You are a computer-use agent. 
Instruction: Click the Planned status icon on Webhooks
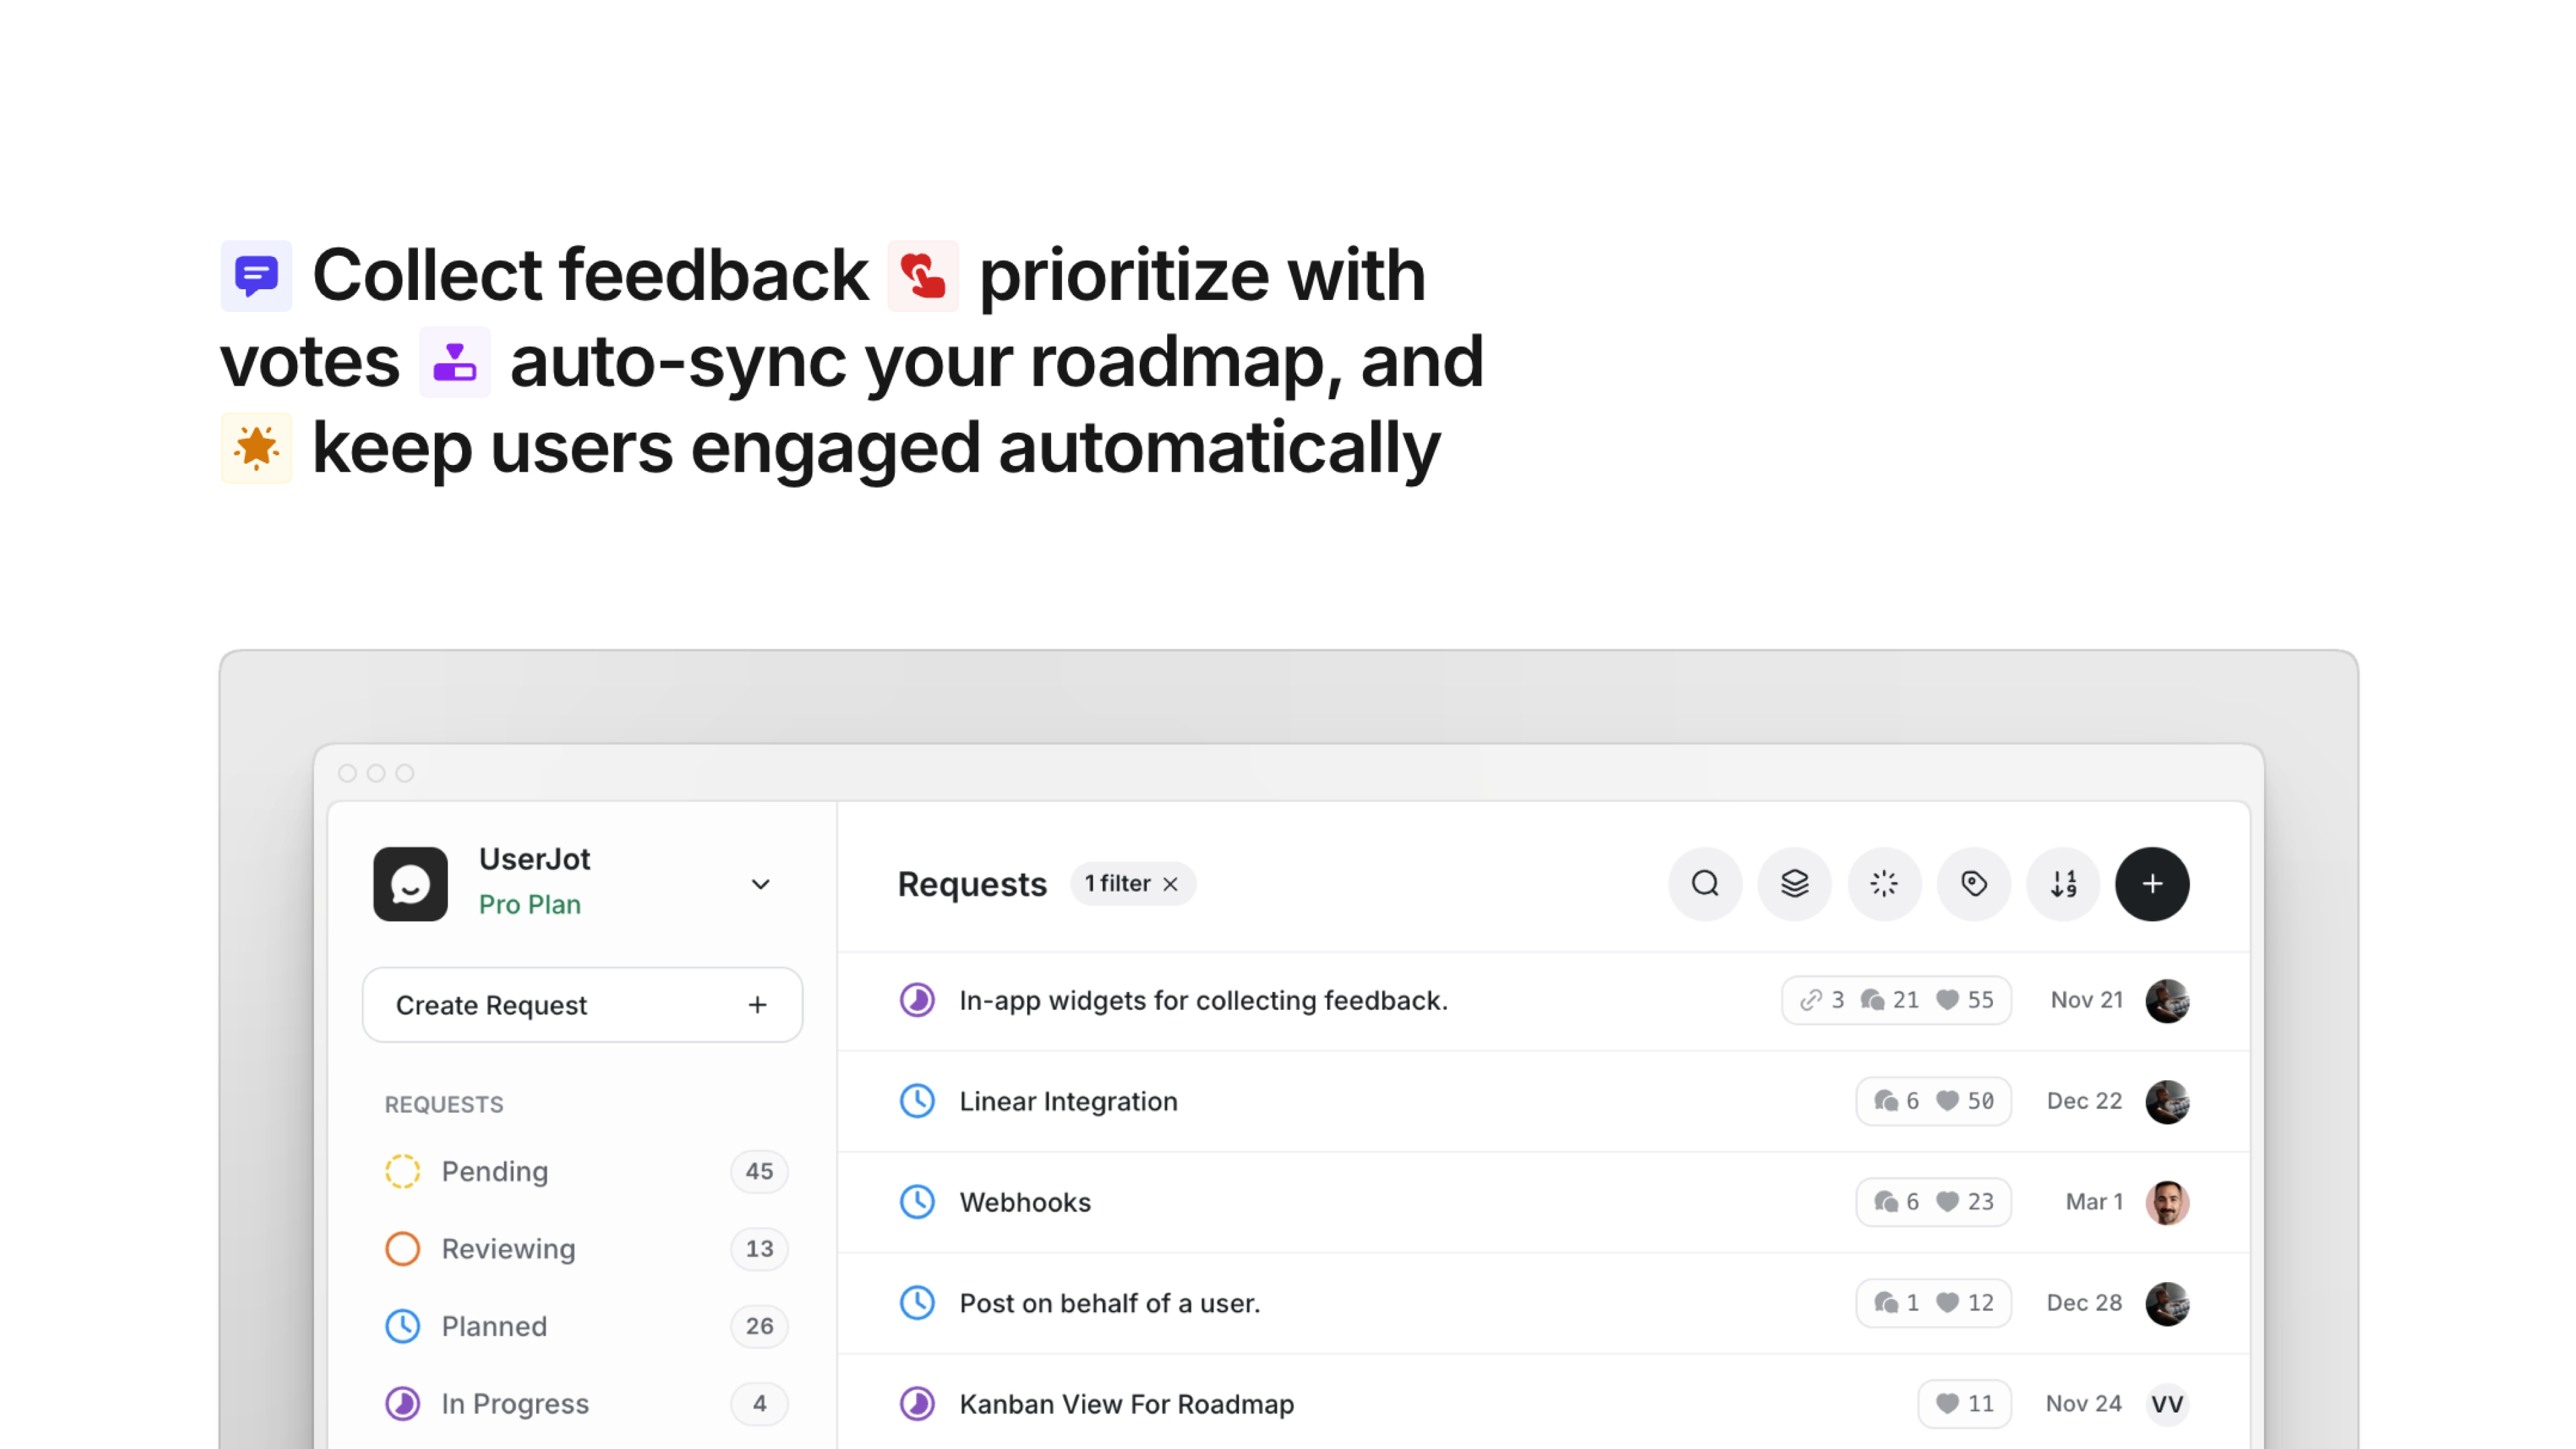coord(917,1202)
